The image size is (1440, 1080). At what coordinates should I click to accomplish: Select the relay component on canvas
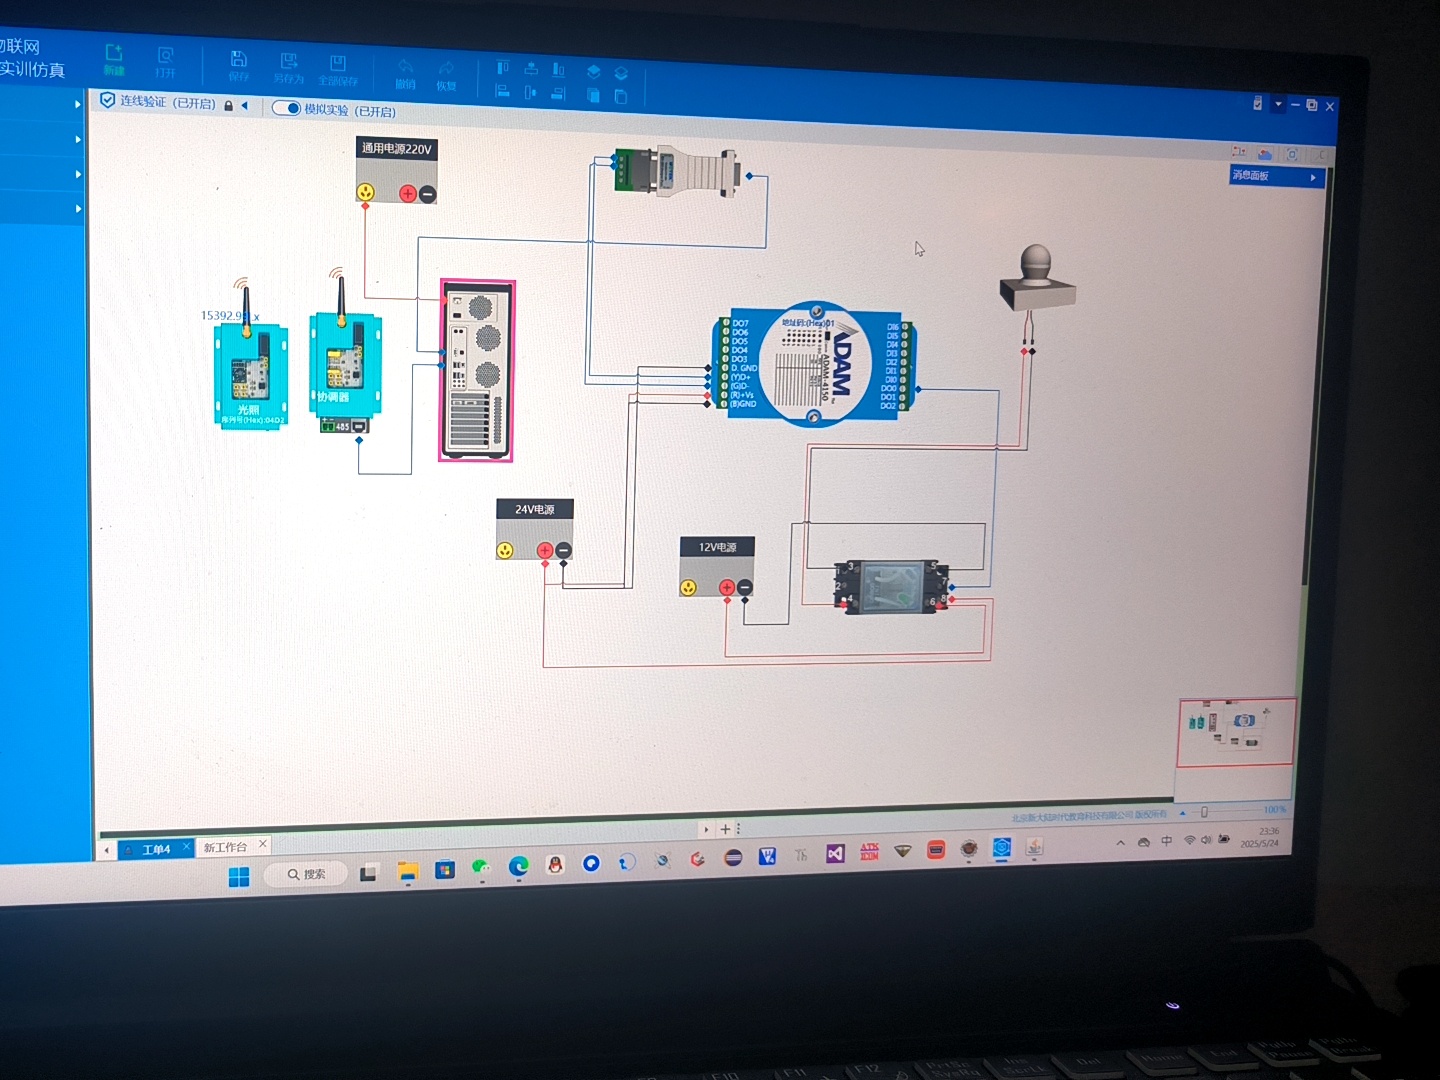pos(890,587)
